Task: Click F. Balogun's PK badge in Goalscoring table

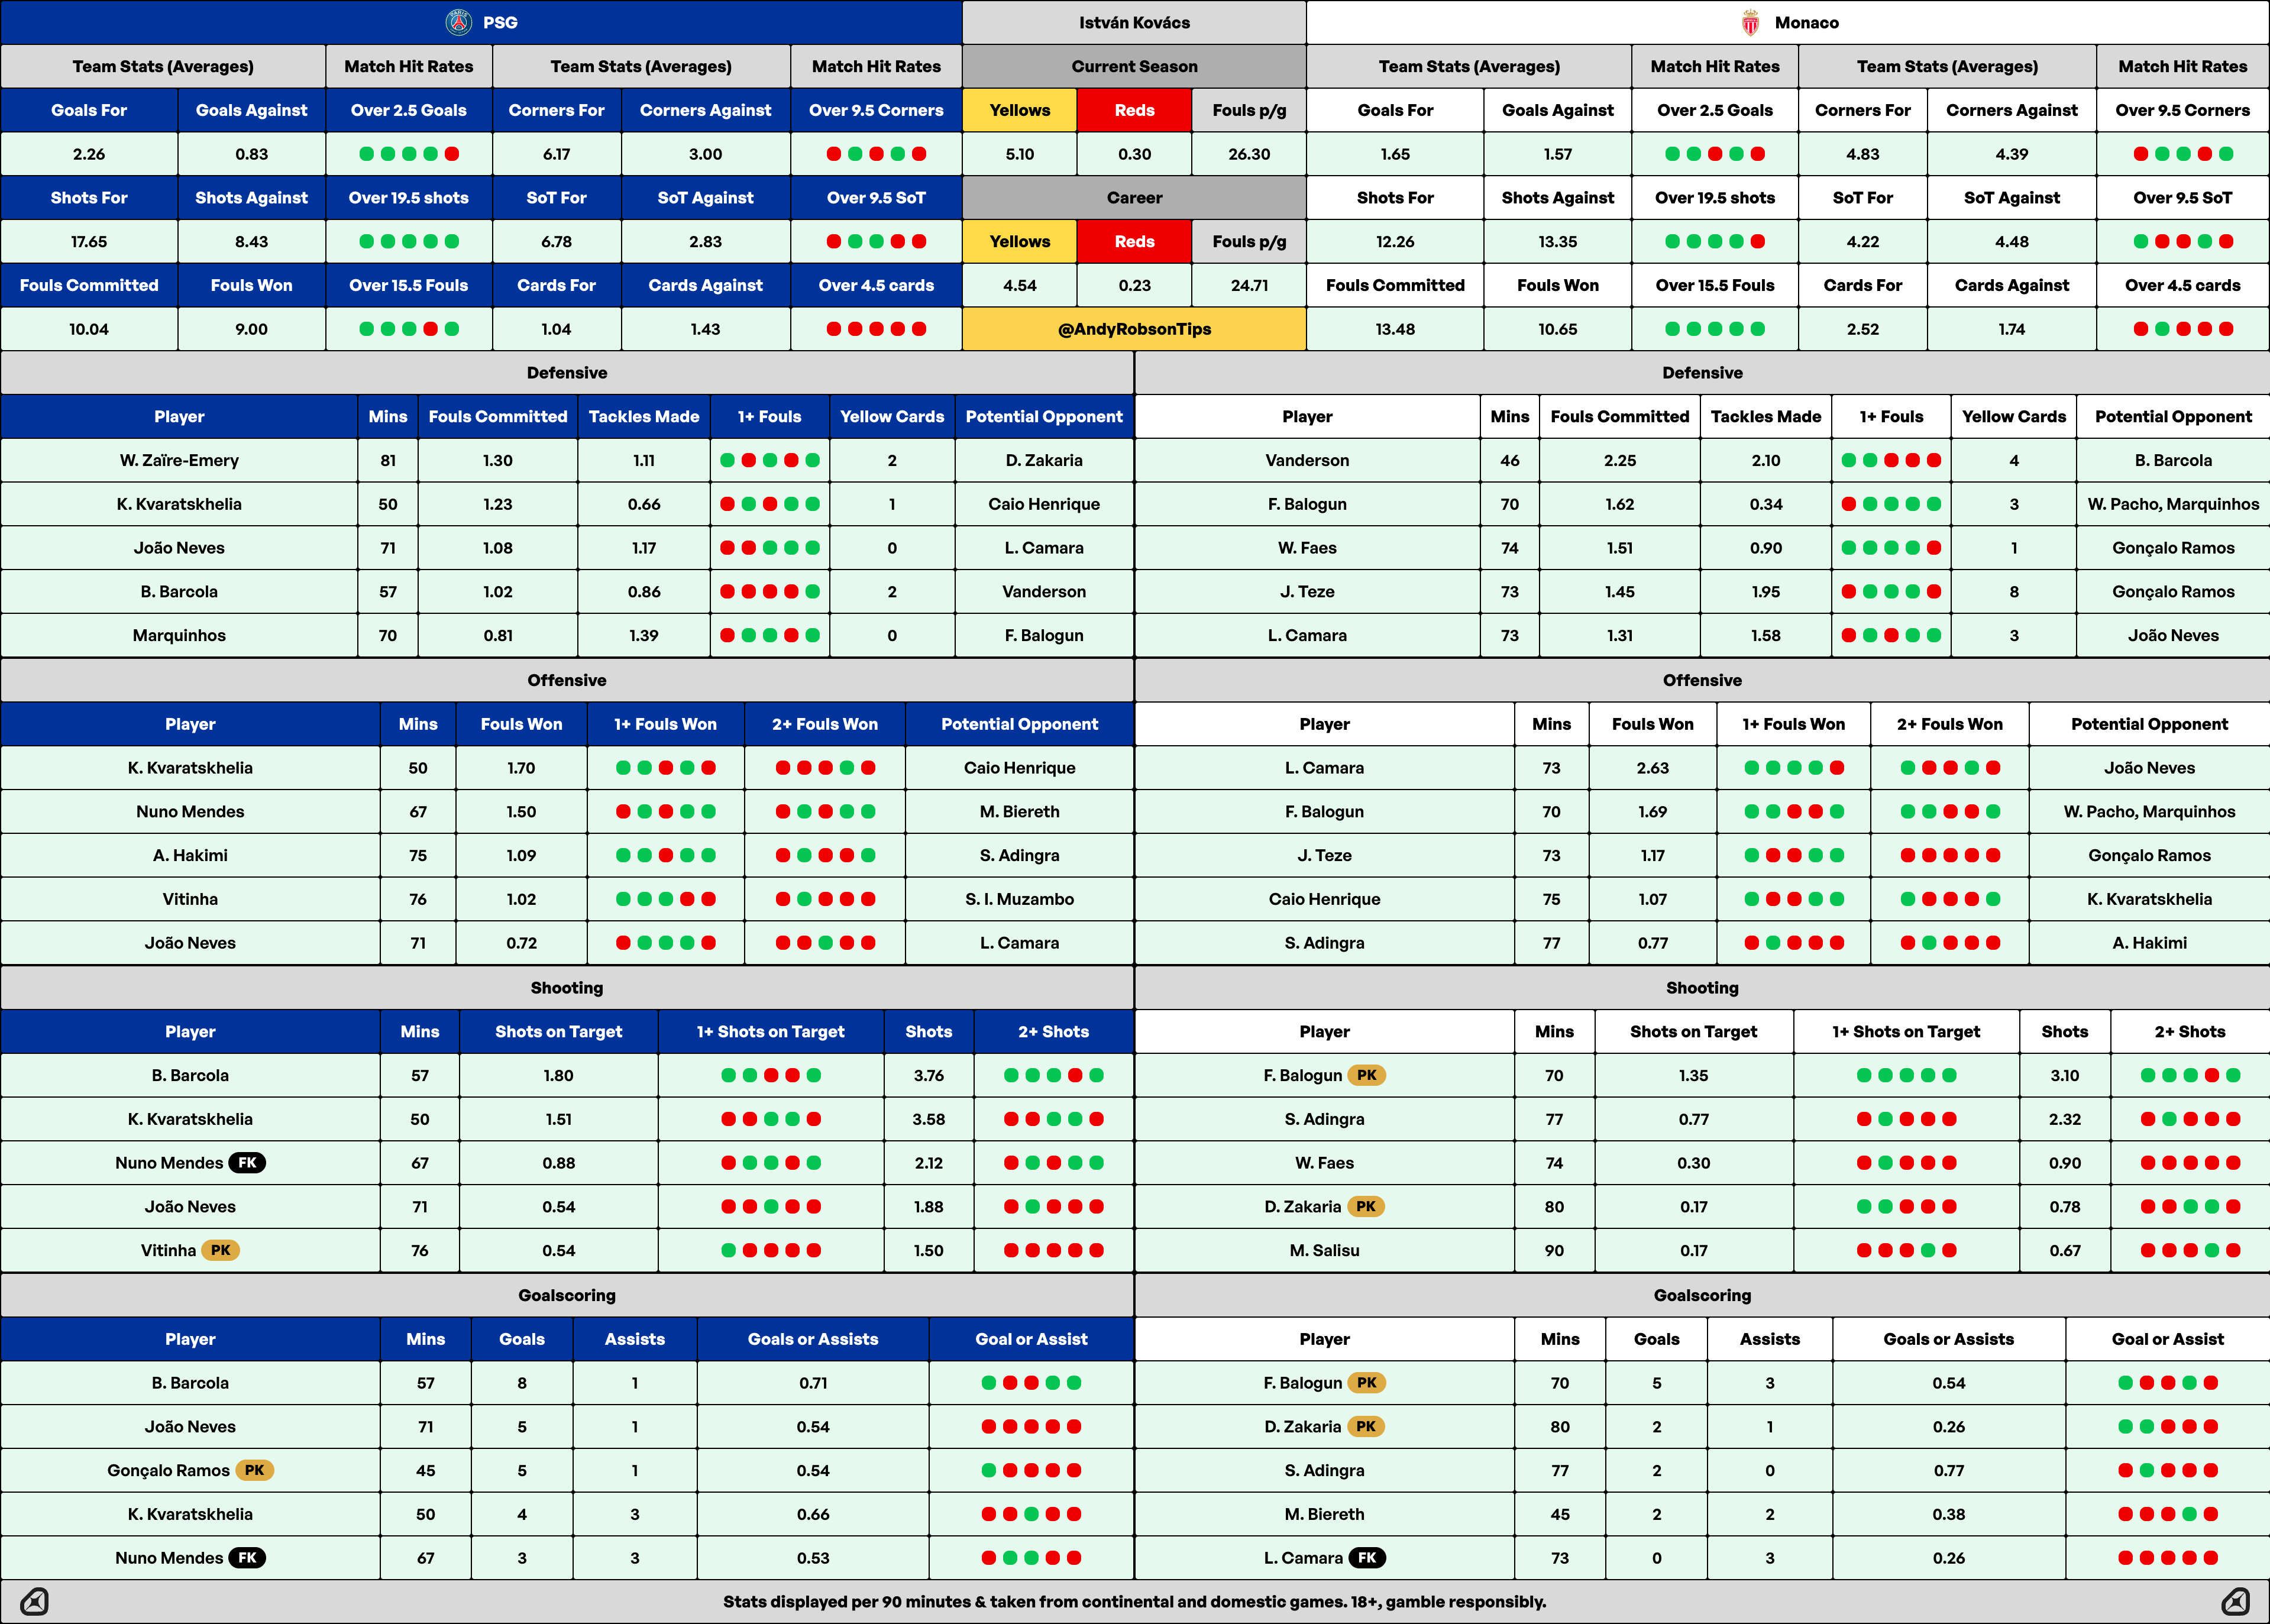Action: click(1366, 1382)
